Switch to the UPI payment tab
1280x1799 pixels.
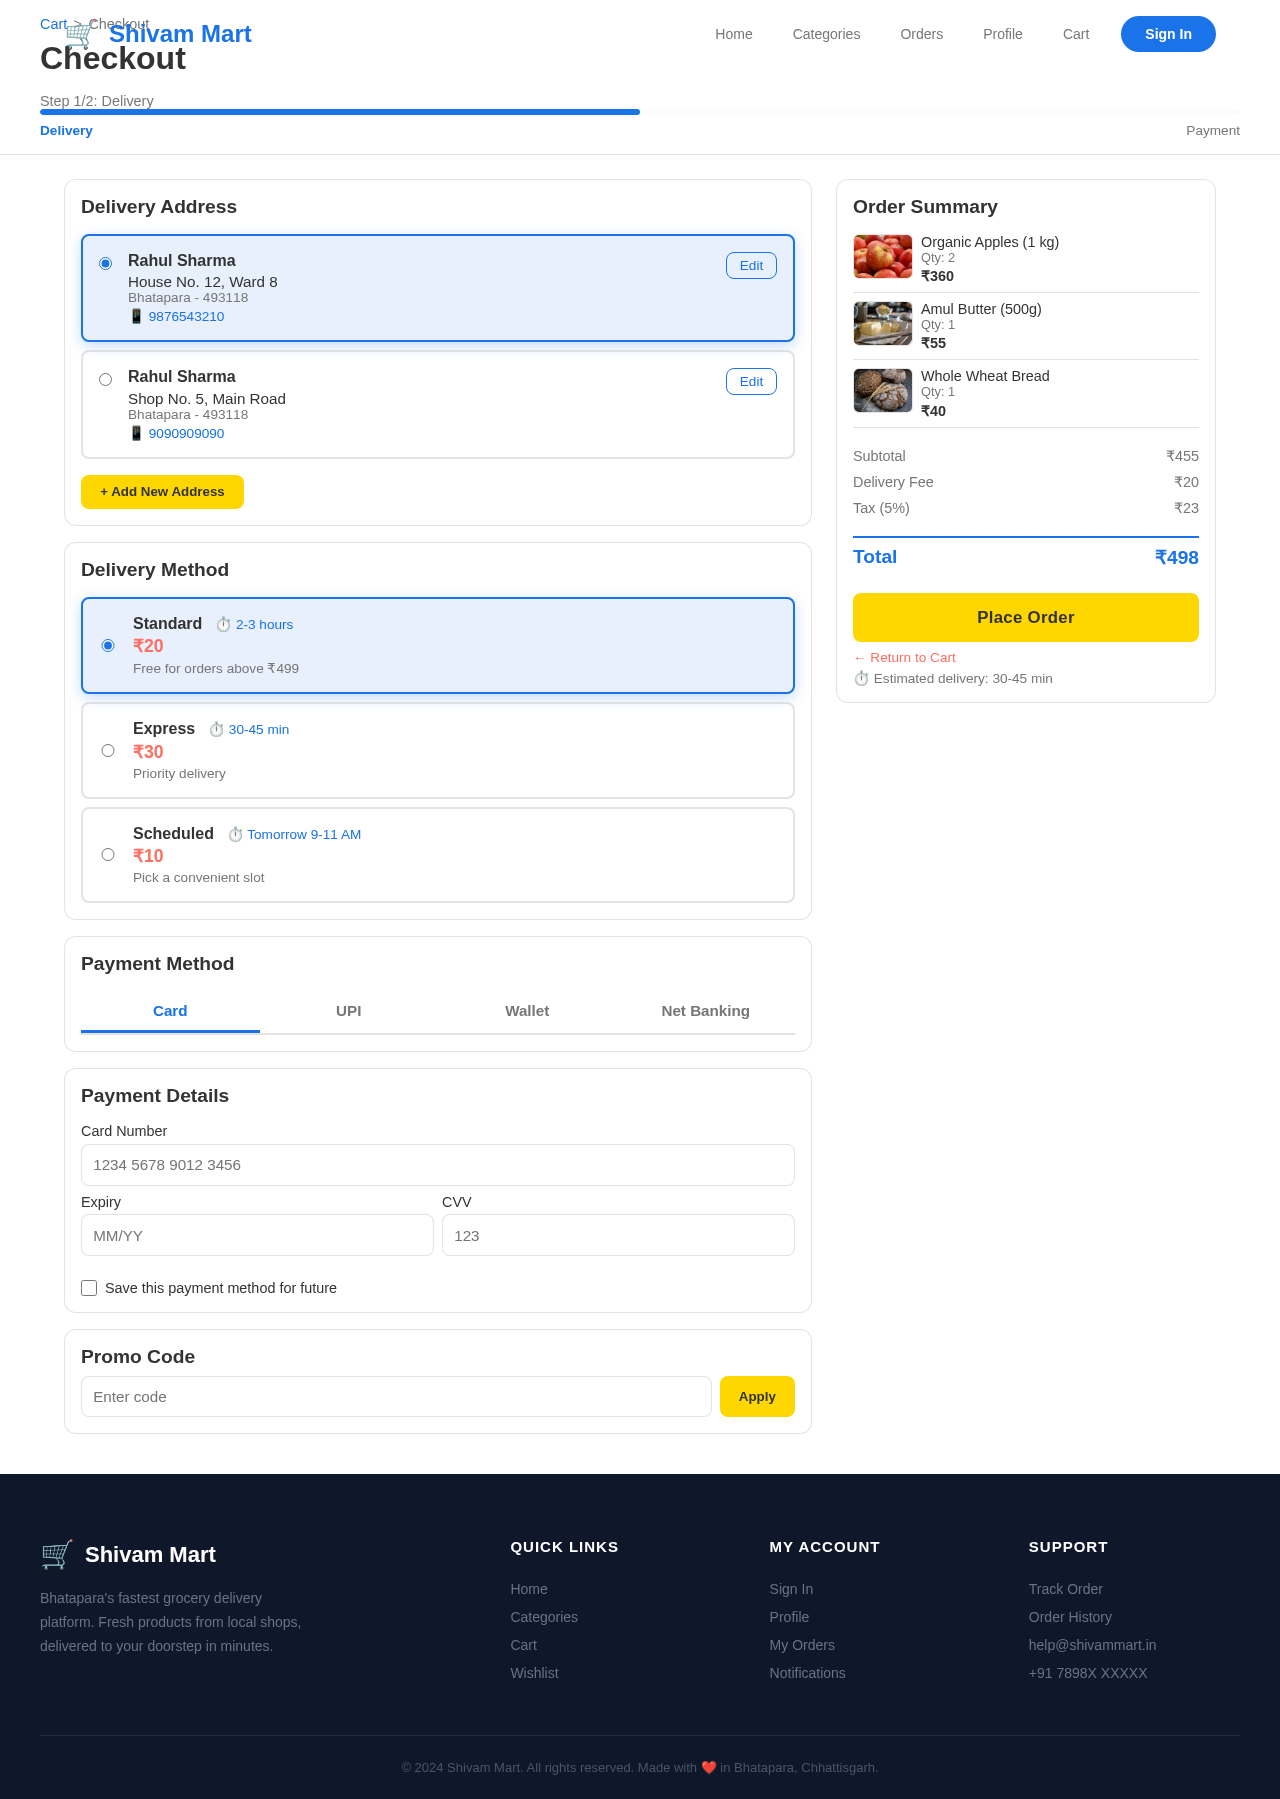pos(349,1011)
